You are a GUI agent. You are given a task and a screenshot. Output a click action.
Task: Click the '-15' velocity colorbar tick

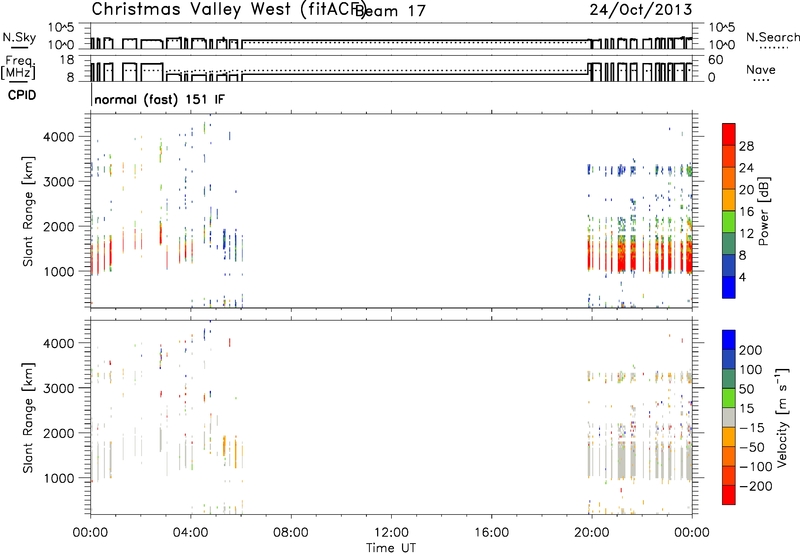(x=752, y=428)
